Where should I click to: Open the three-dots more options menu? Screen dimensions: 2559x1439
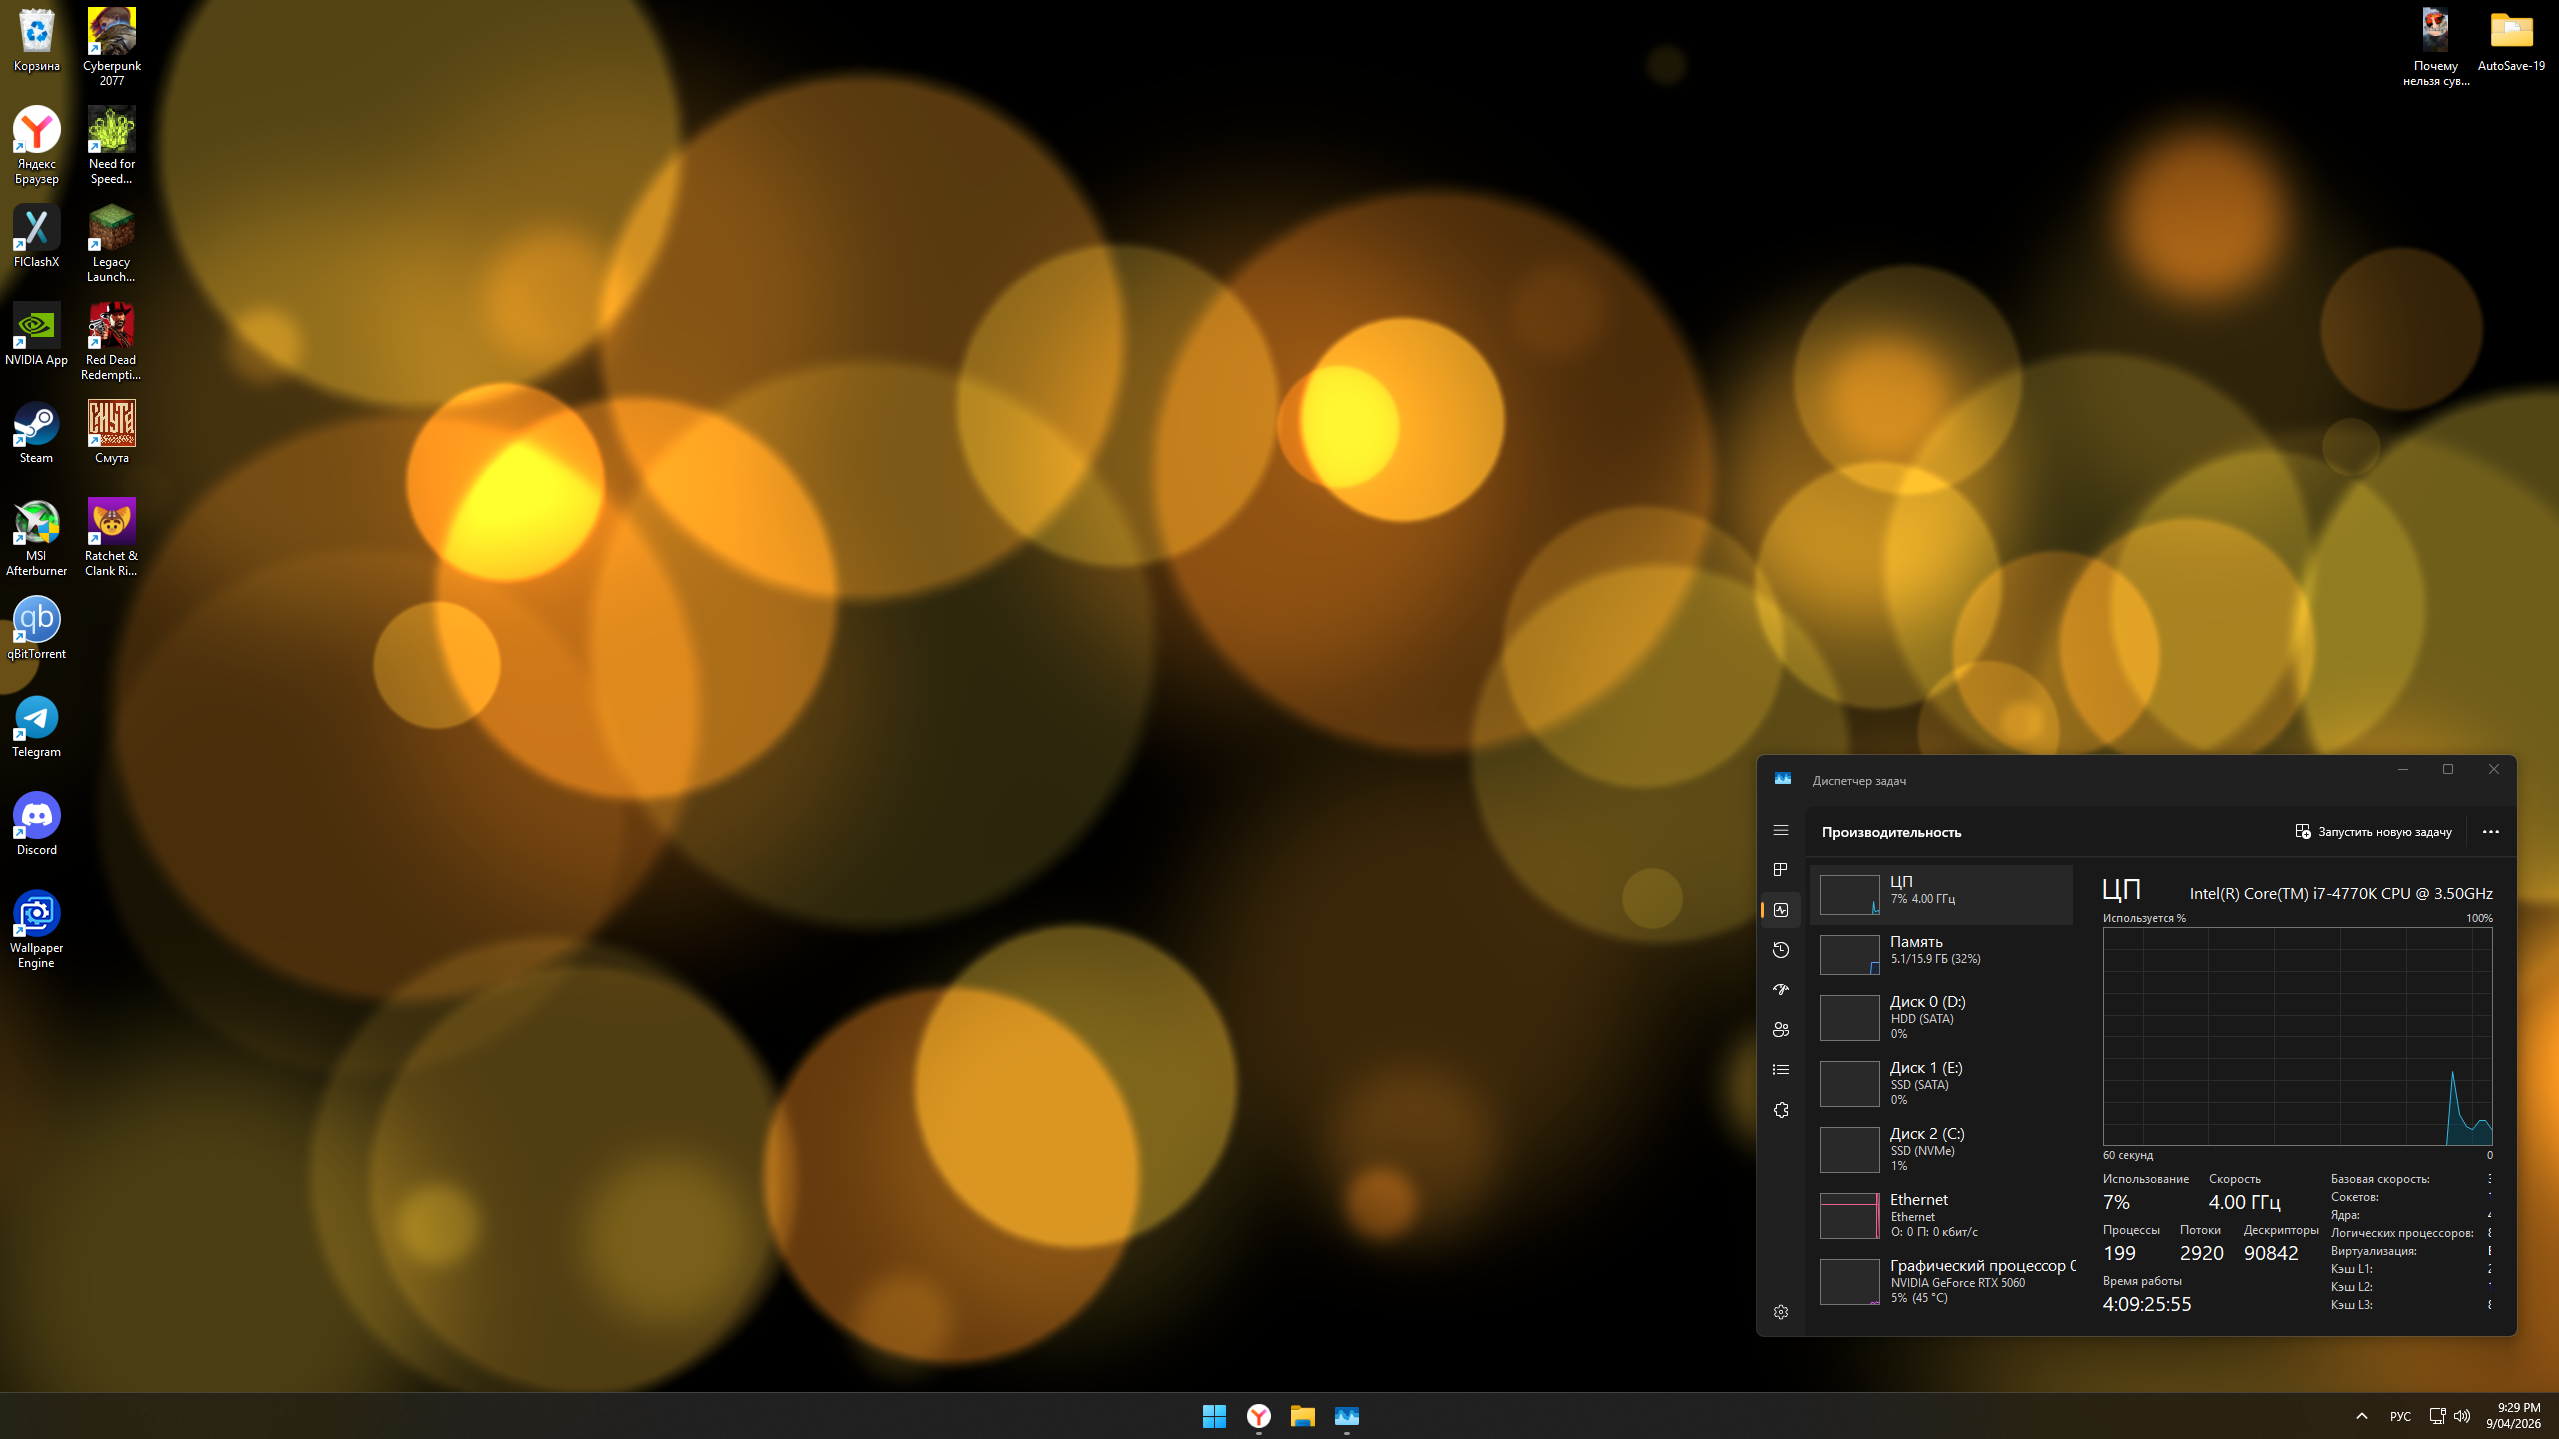point(2490,832)
